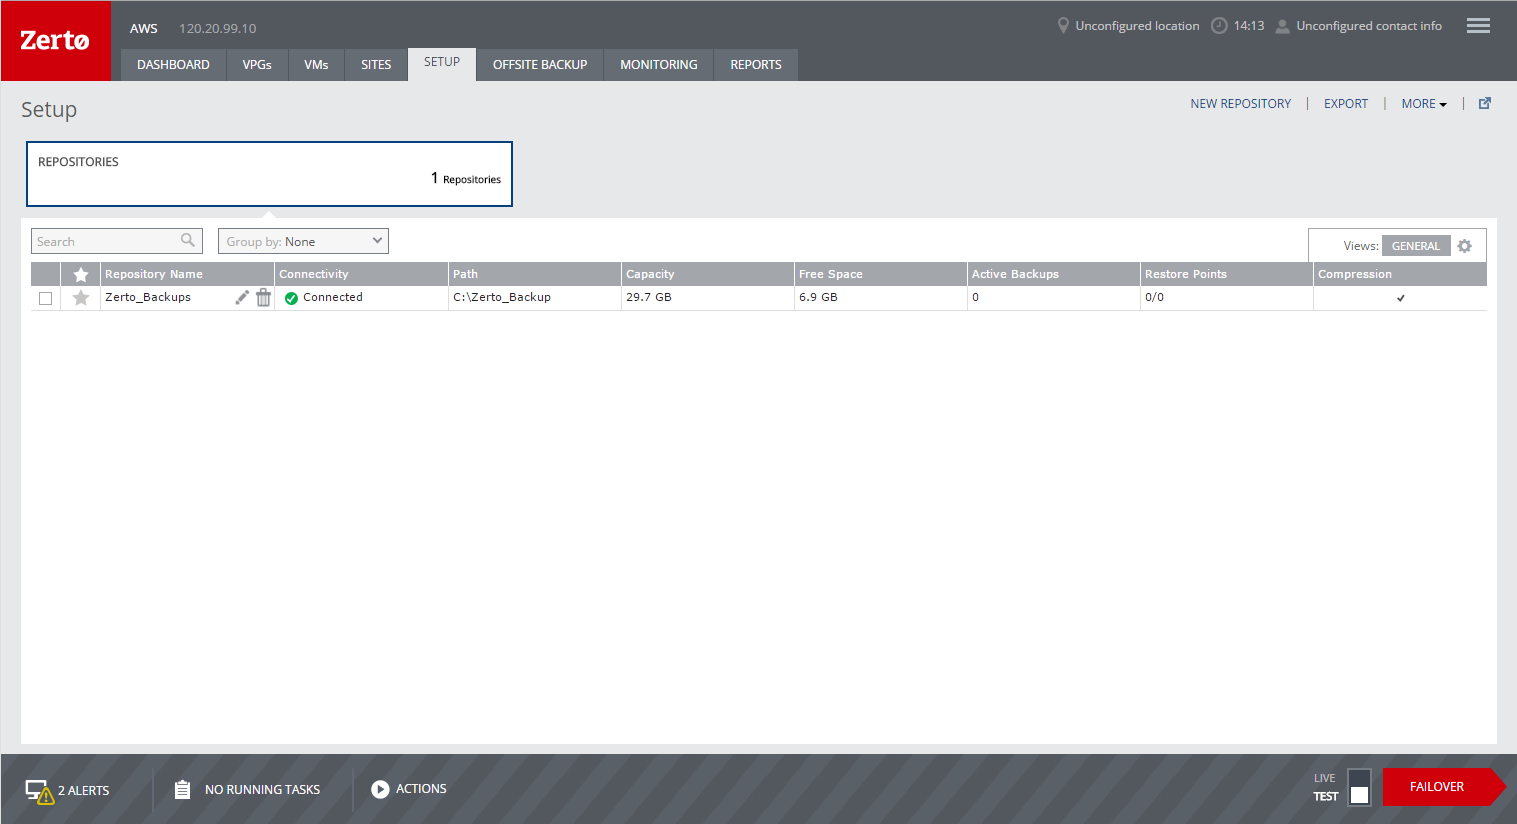Image resolution: width=1517 pixels, height=824 pixels.
Task: Open the hamburger menu icon
Action: pos(1478,26)
